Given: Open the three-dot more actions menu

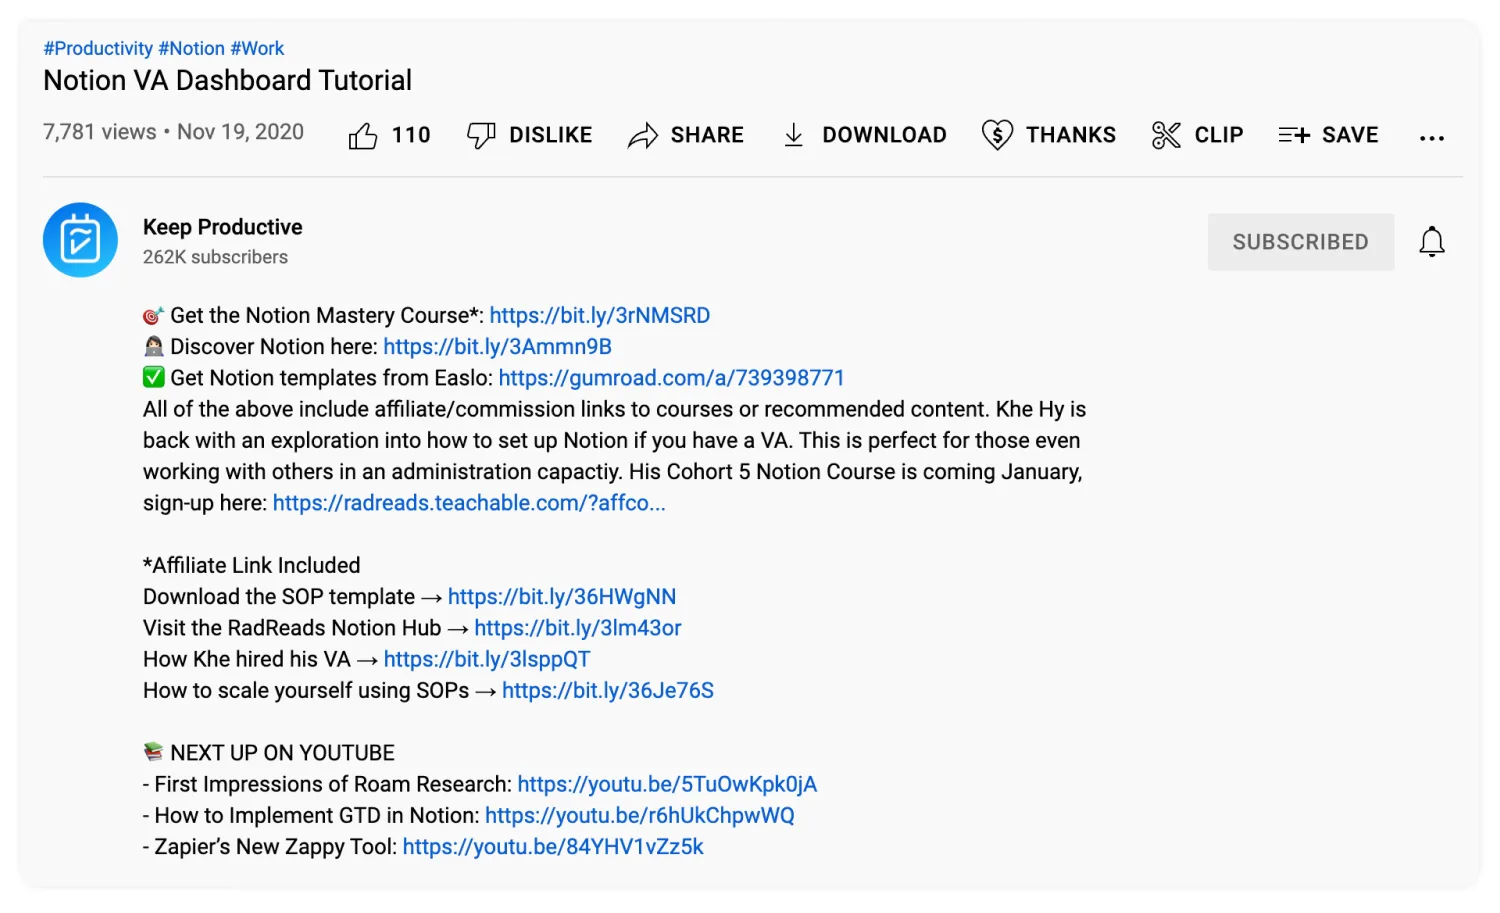Looking at the screenshot, I should point(1432,138).
